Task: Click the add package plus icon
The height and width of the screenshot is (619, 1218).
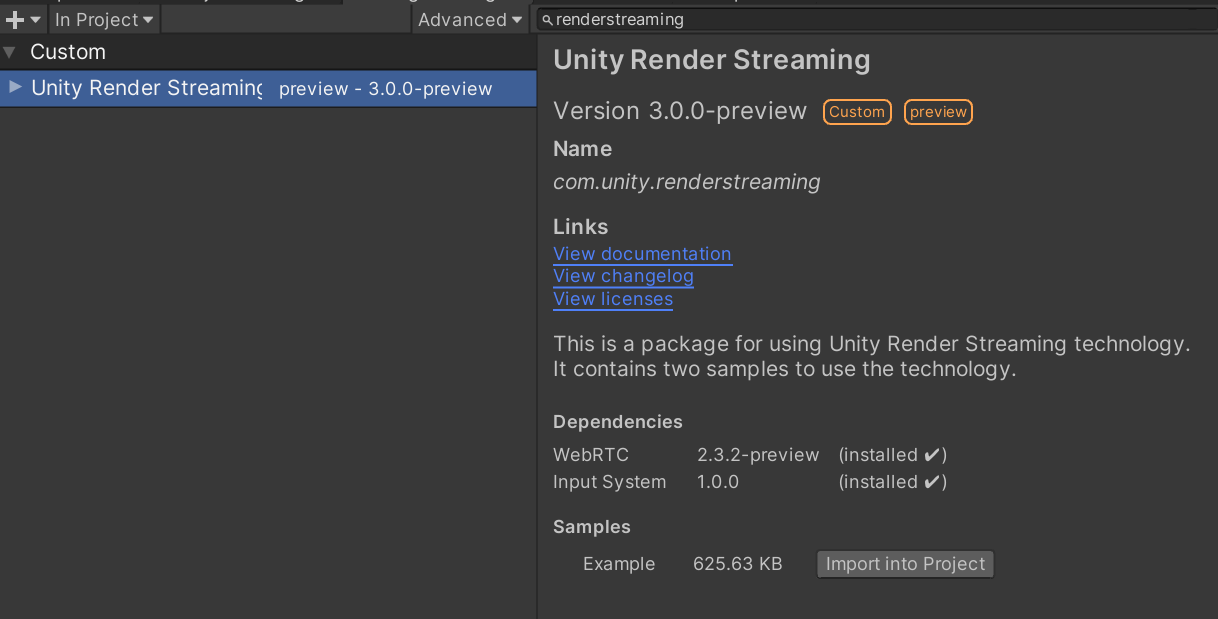Action: tap(14, 19)
